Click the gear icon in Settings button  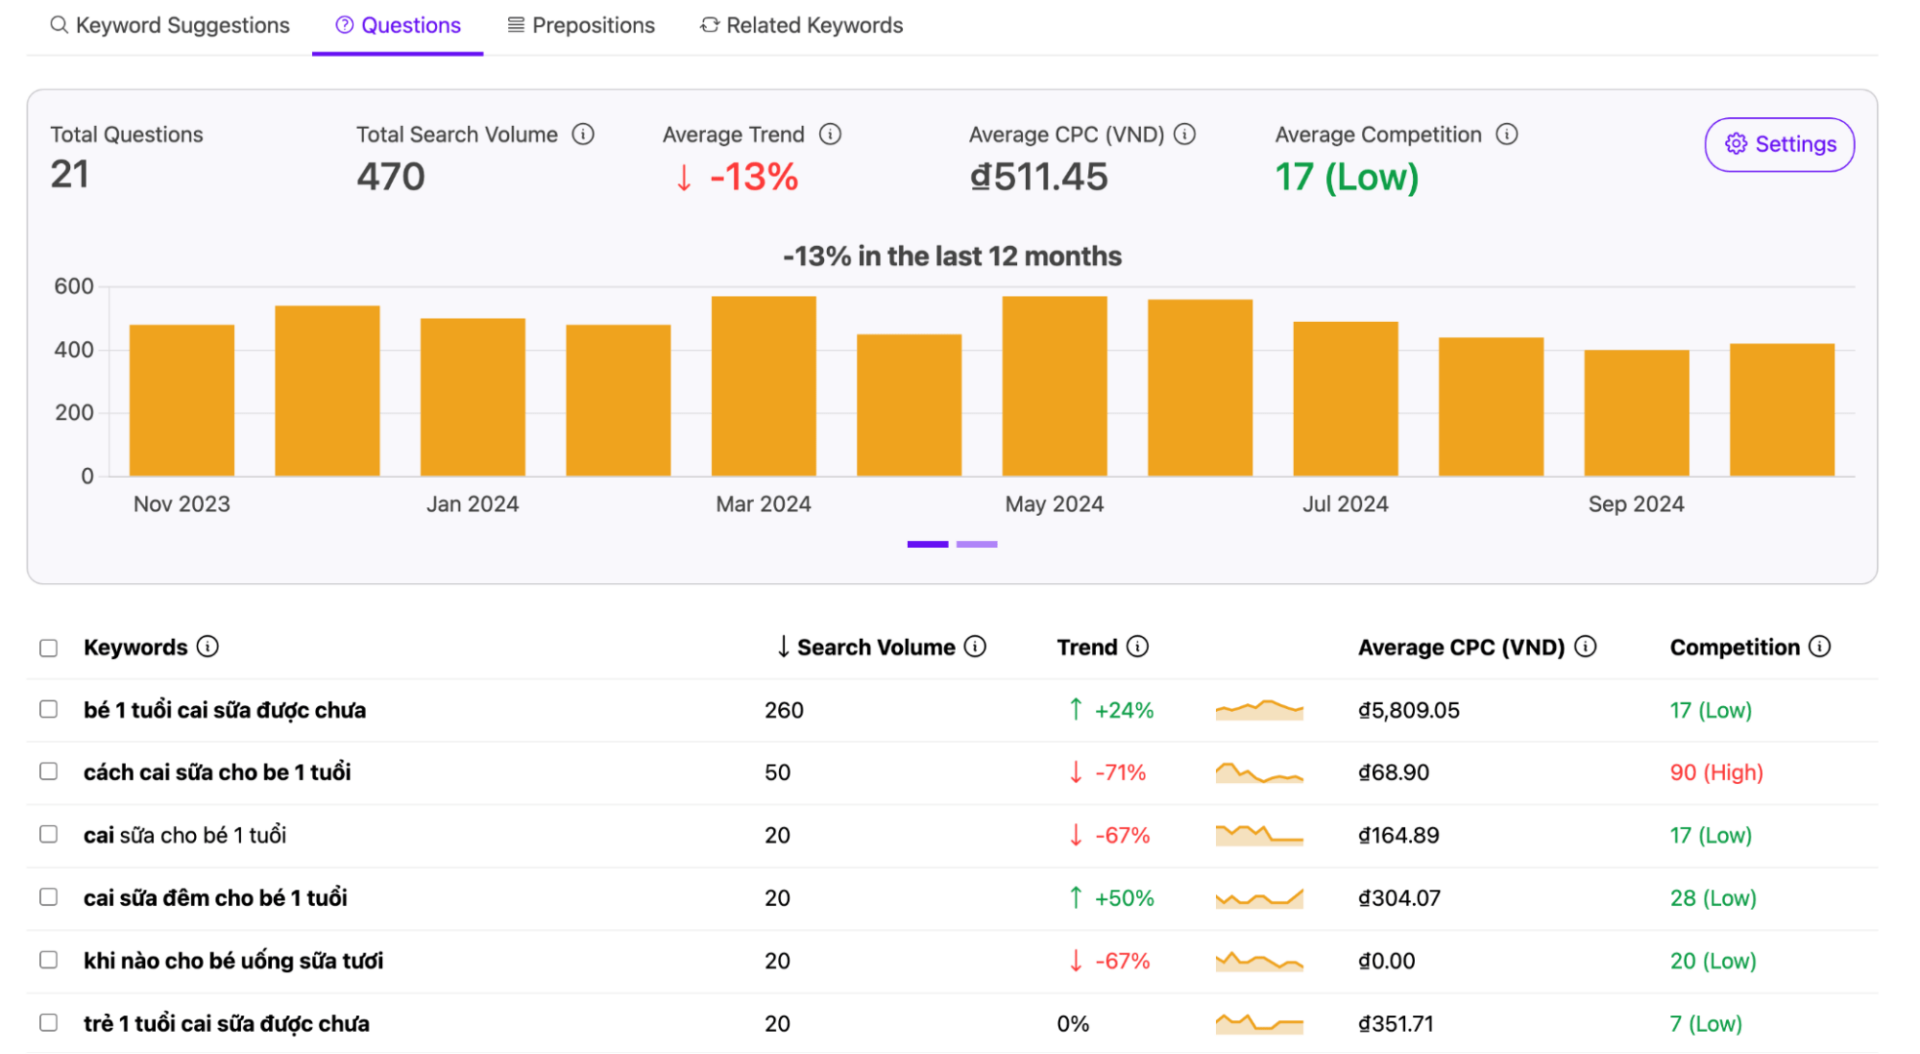pos(1736,144)
